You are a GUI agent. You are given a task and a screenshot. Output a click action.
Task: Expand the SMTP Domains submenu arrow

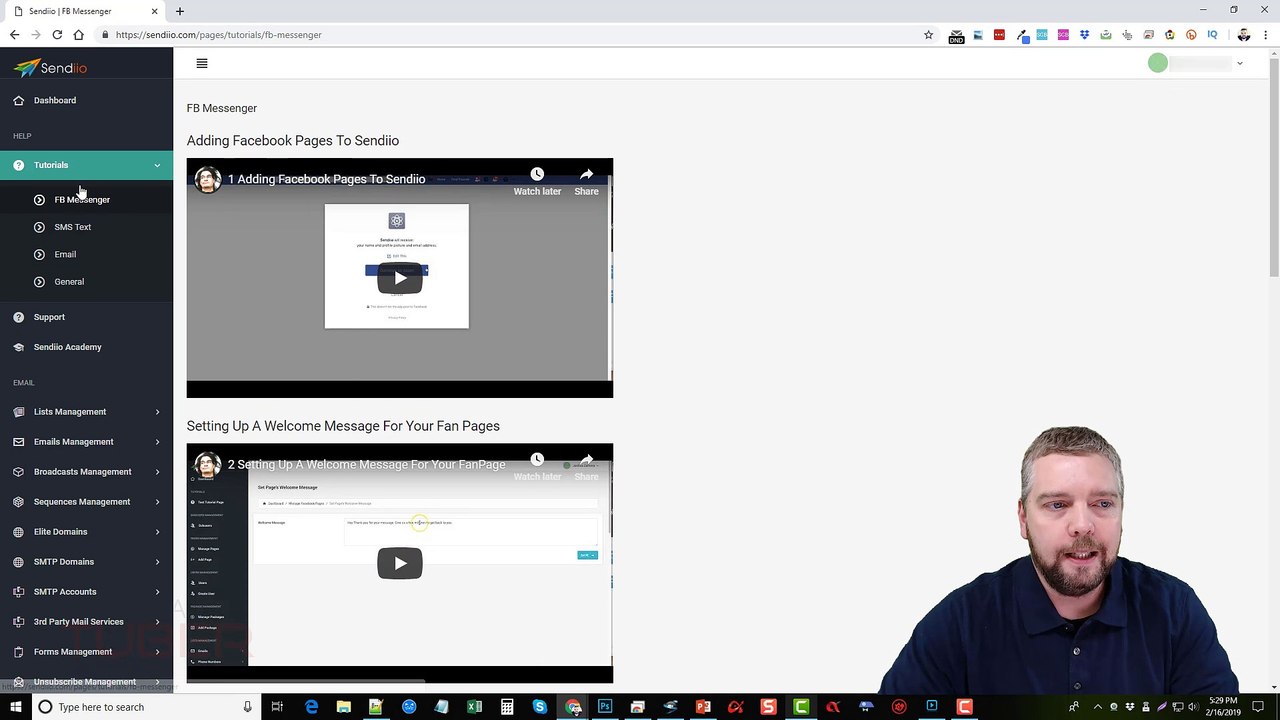pyautogui.click(x=157, y=562)
